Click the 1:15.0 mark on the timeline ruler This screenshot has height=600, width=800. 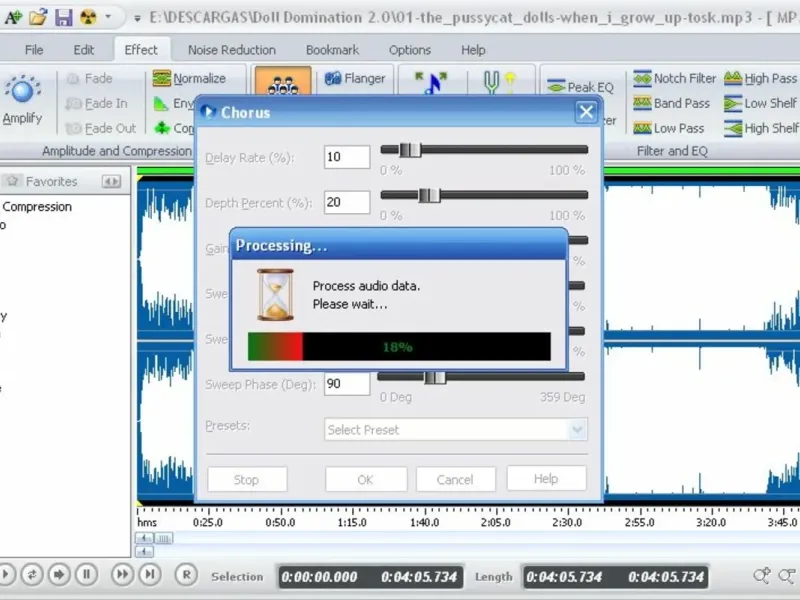pyautogui.click(x=352, y=522)
